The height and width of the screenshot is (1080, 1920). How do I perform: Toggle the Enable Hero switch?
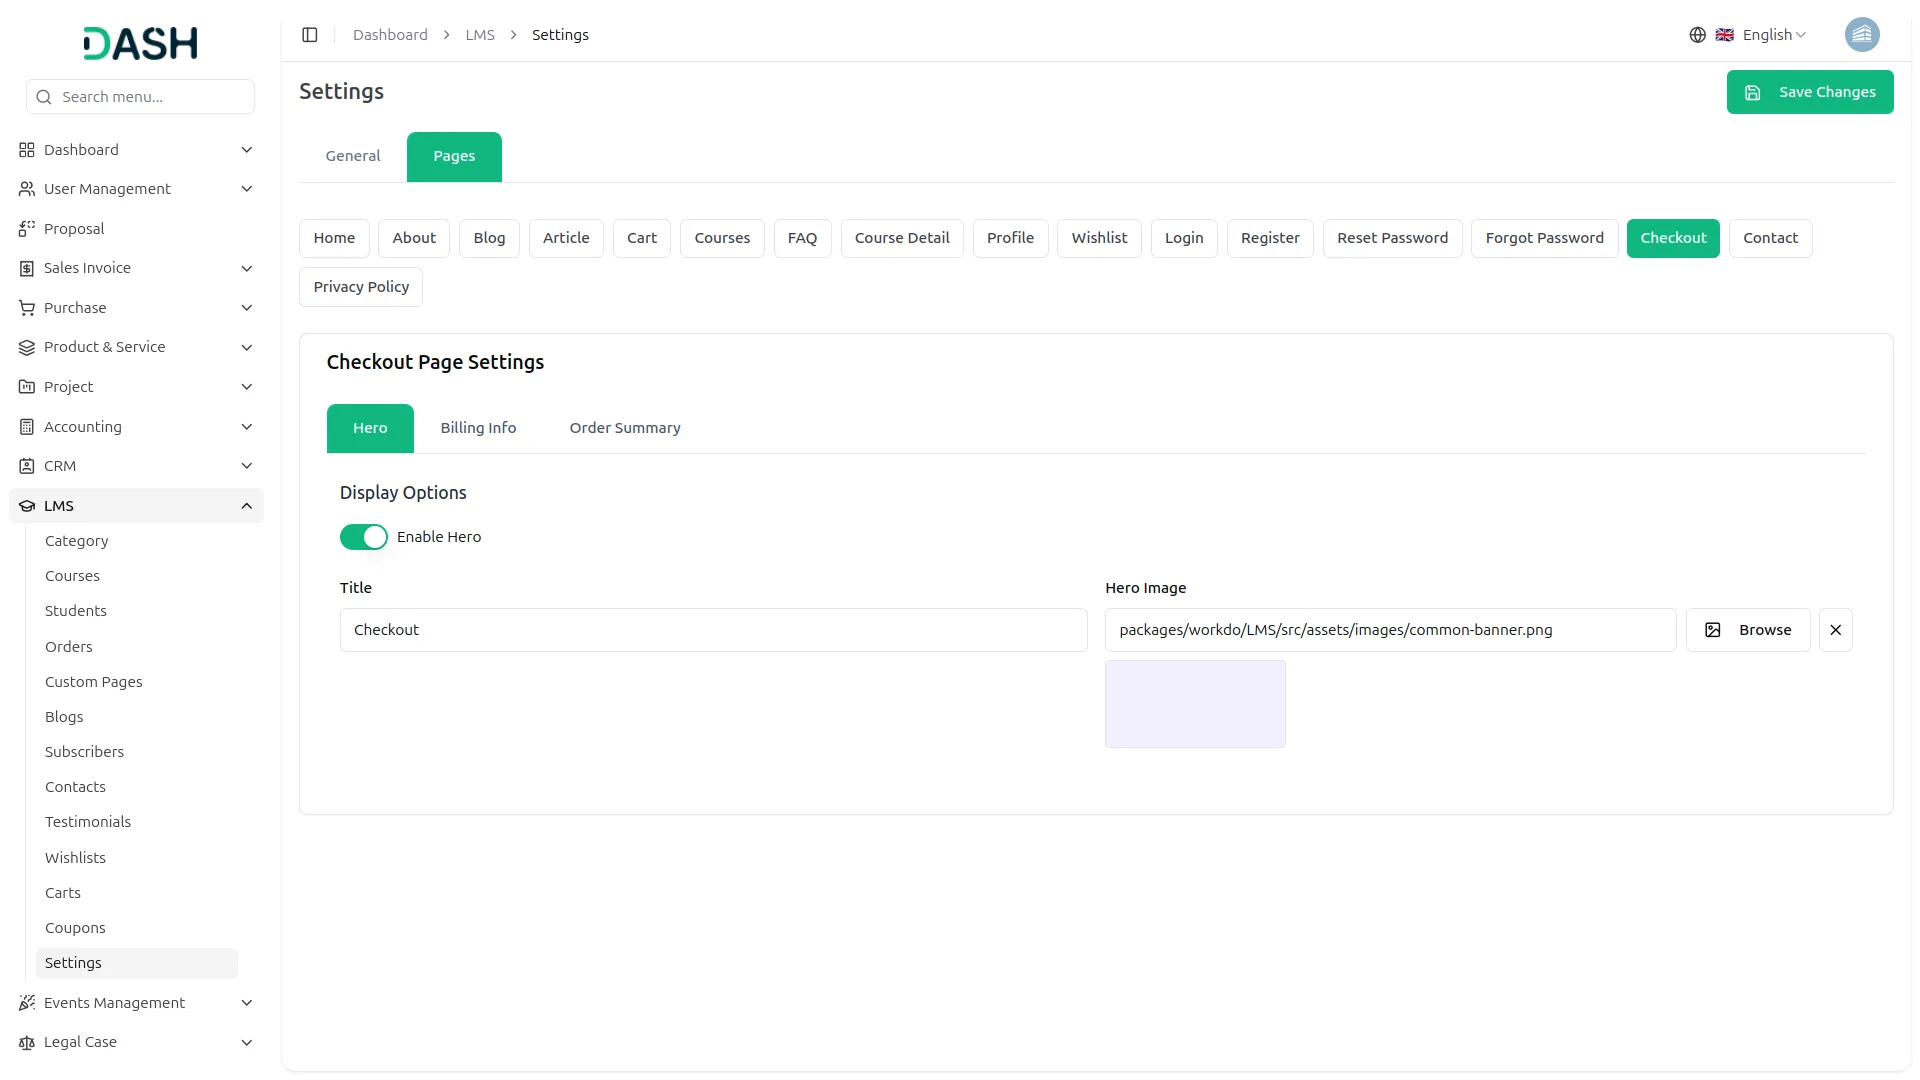coord(363,537)
